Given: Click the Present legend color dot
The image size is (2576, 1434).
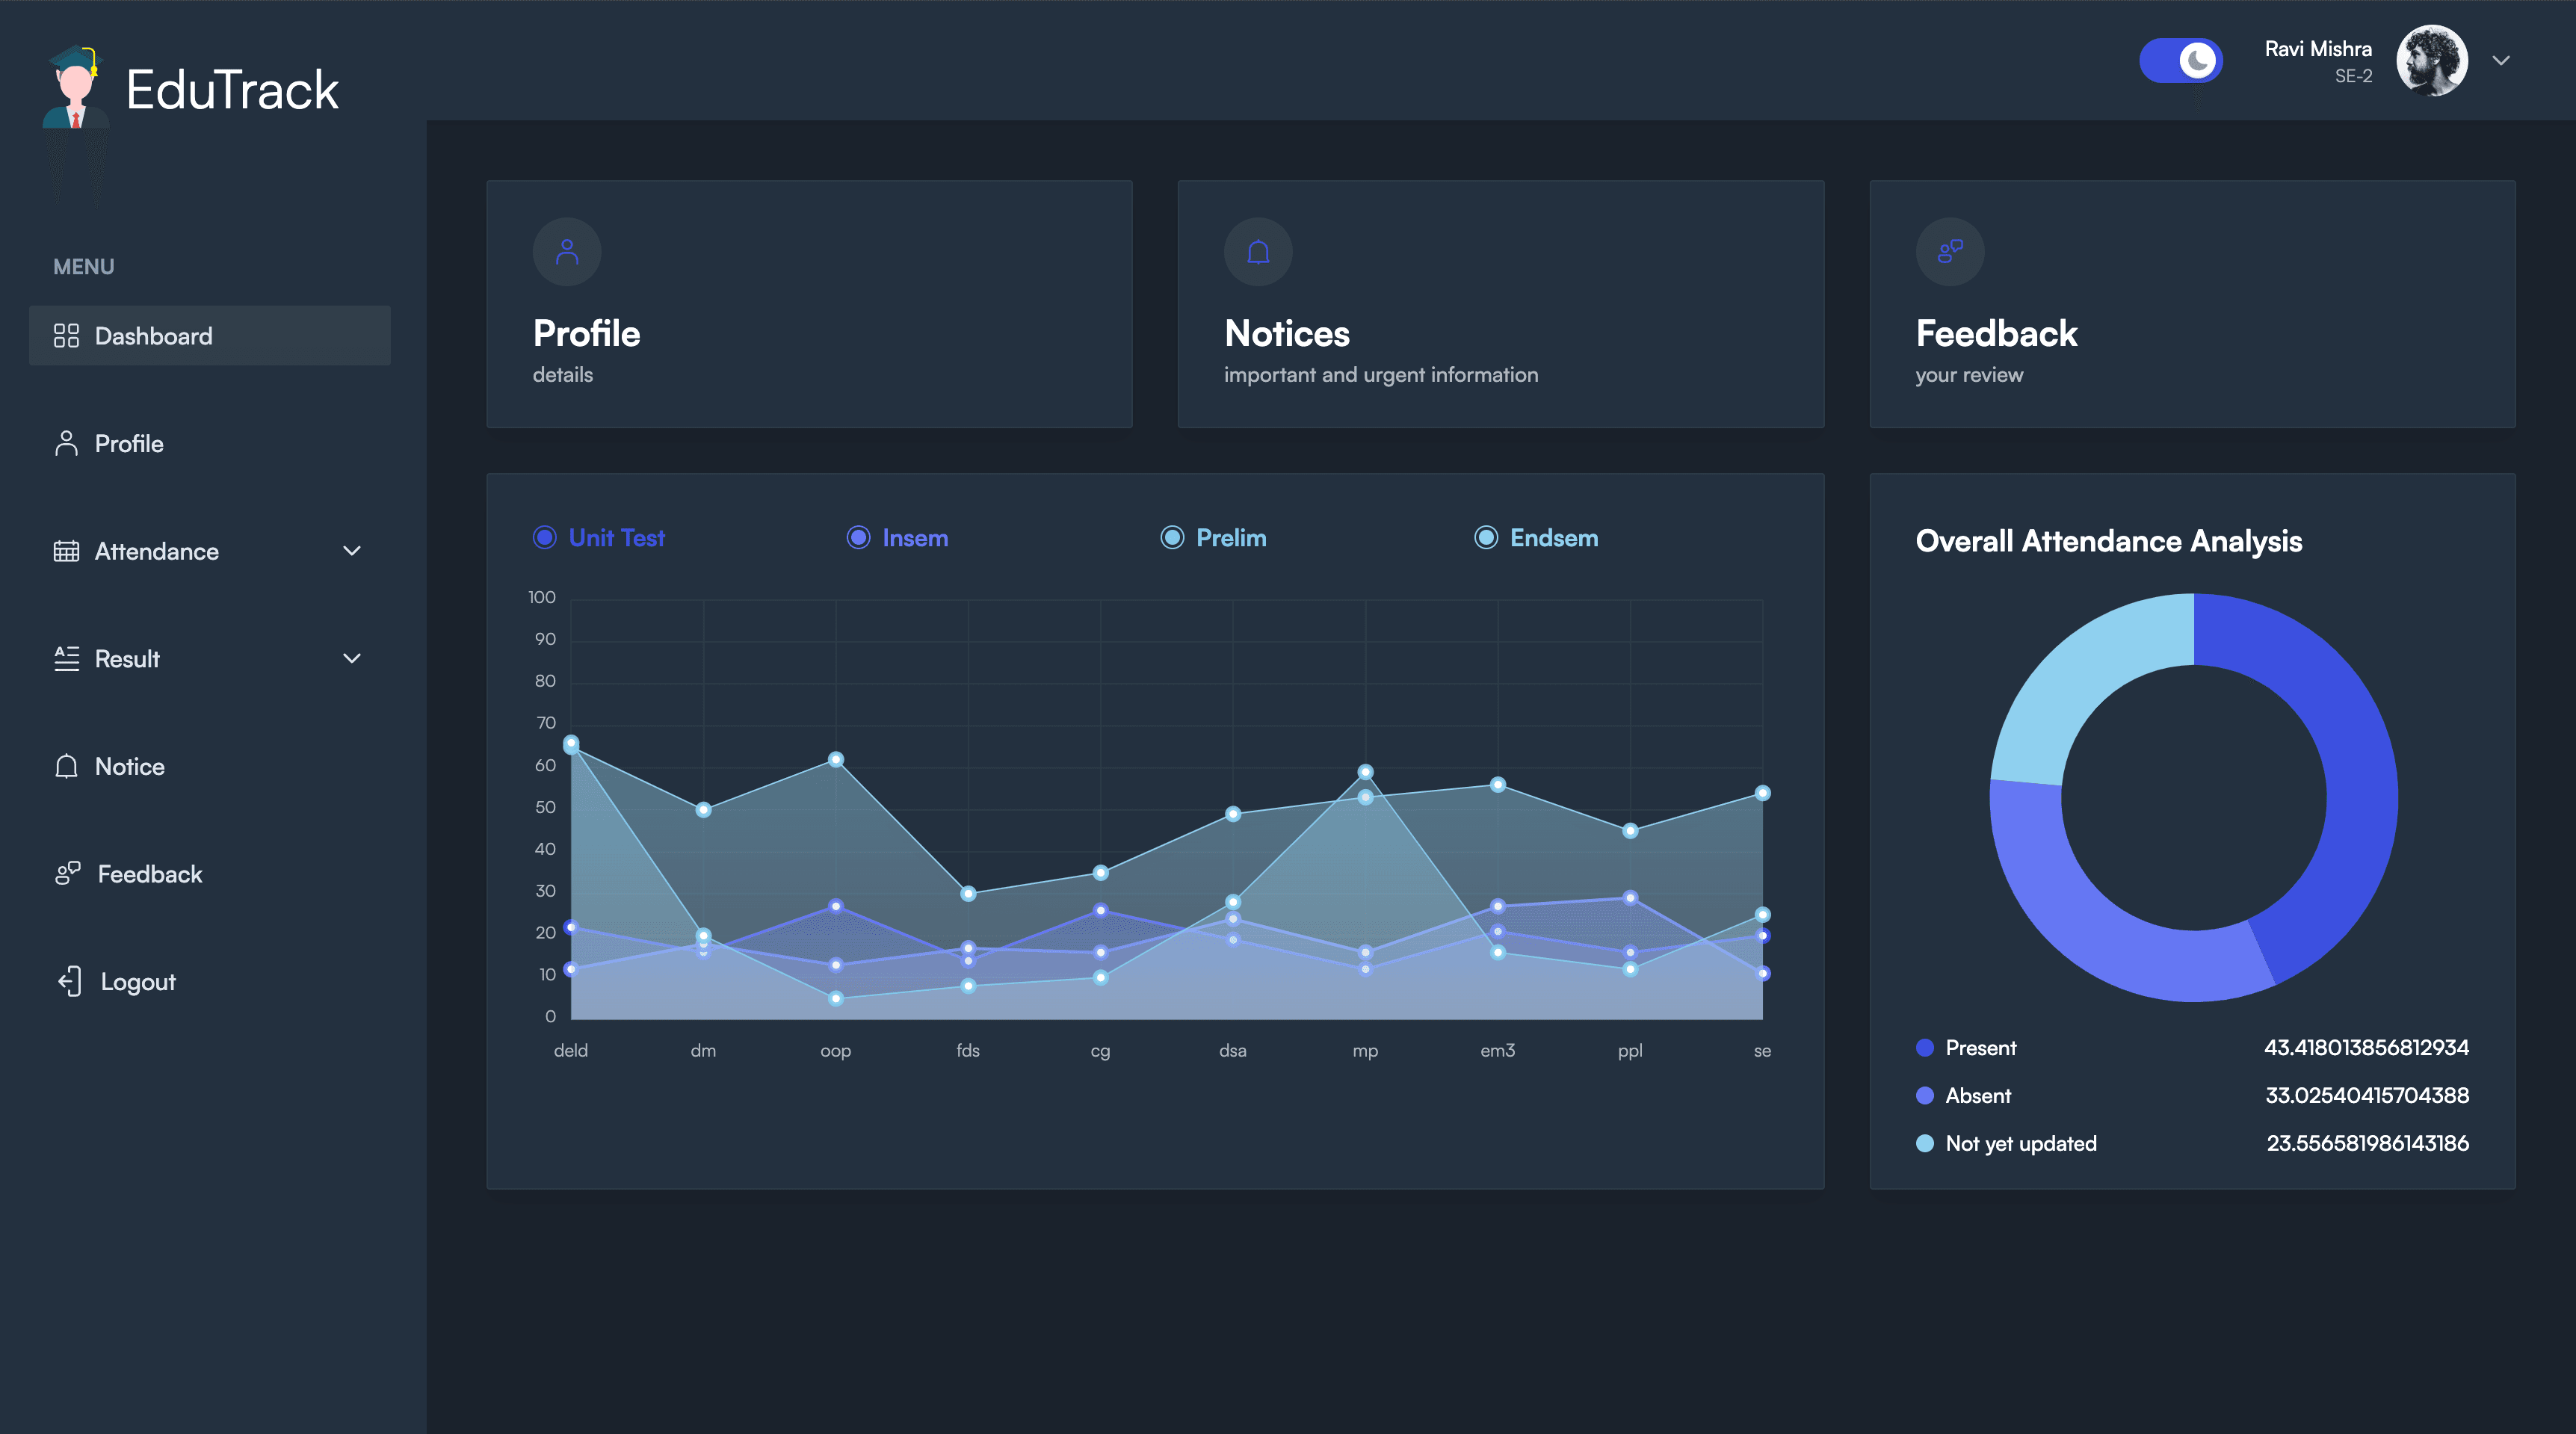Looking at the screenshot, I should pos(1925,1048).
